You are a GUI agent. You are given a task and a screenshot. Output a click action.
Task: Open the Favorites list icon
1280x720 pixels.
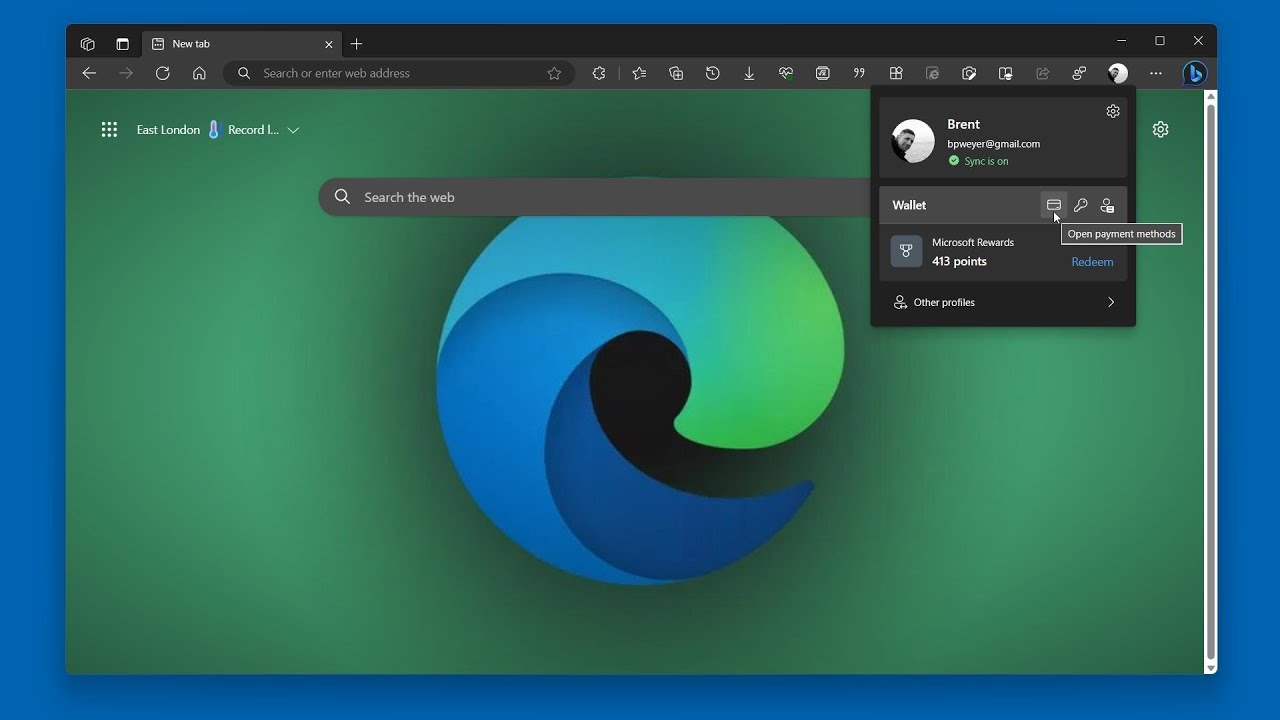pyautogui.click(x=640, y=73)
